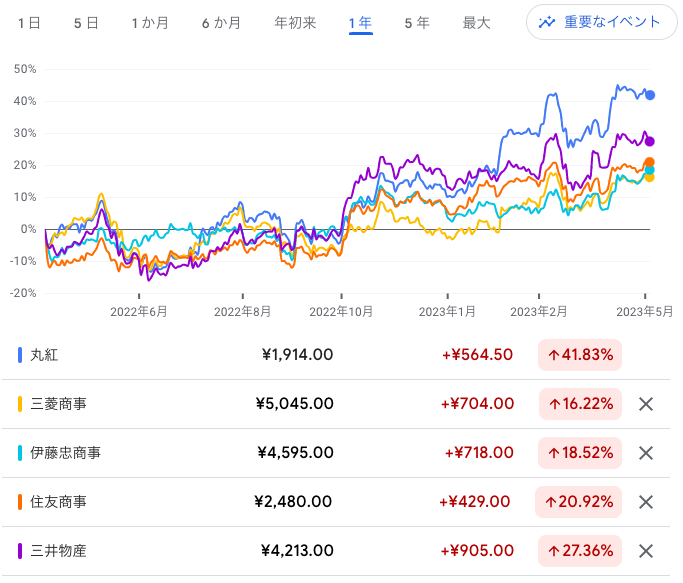Click the 2023年1月 axis label

pos(447,312)
